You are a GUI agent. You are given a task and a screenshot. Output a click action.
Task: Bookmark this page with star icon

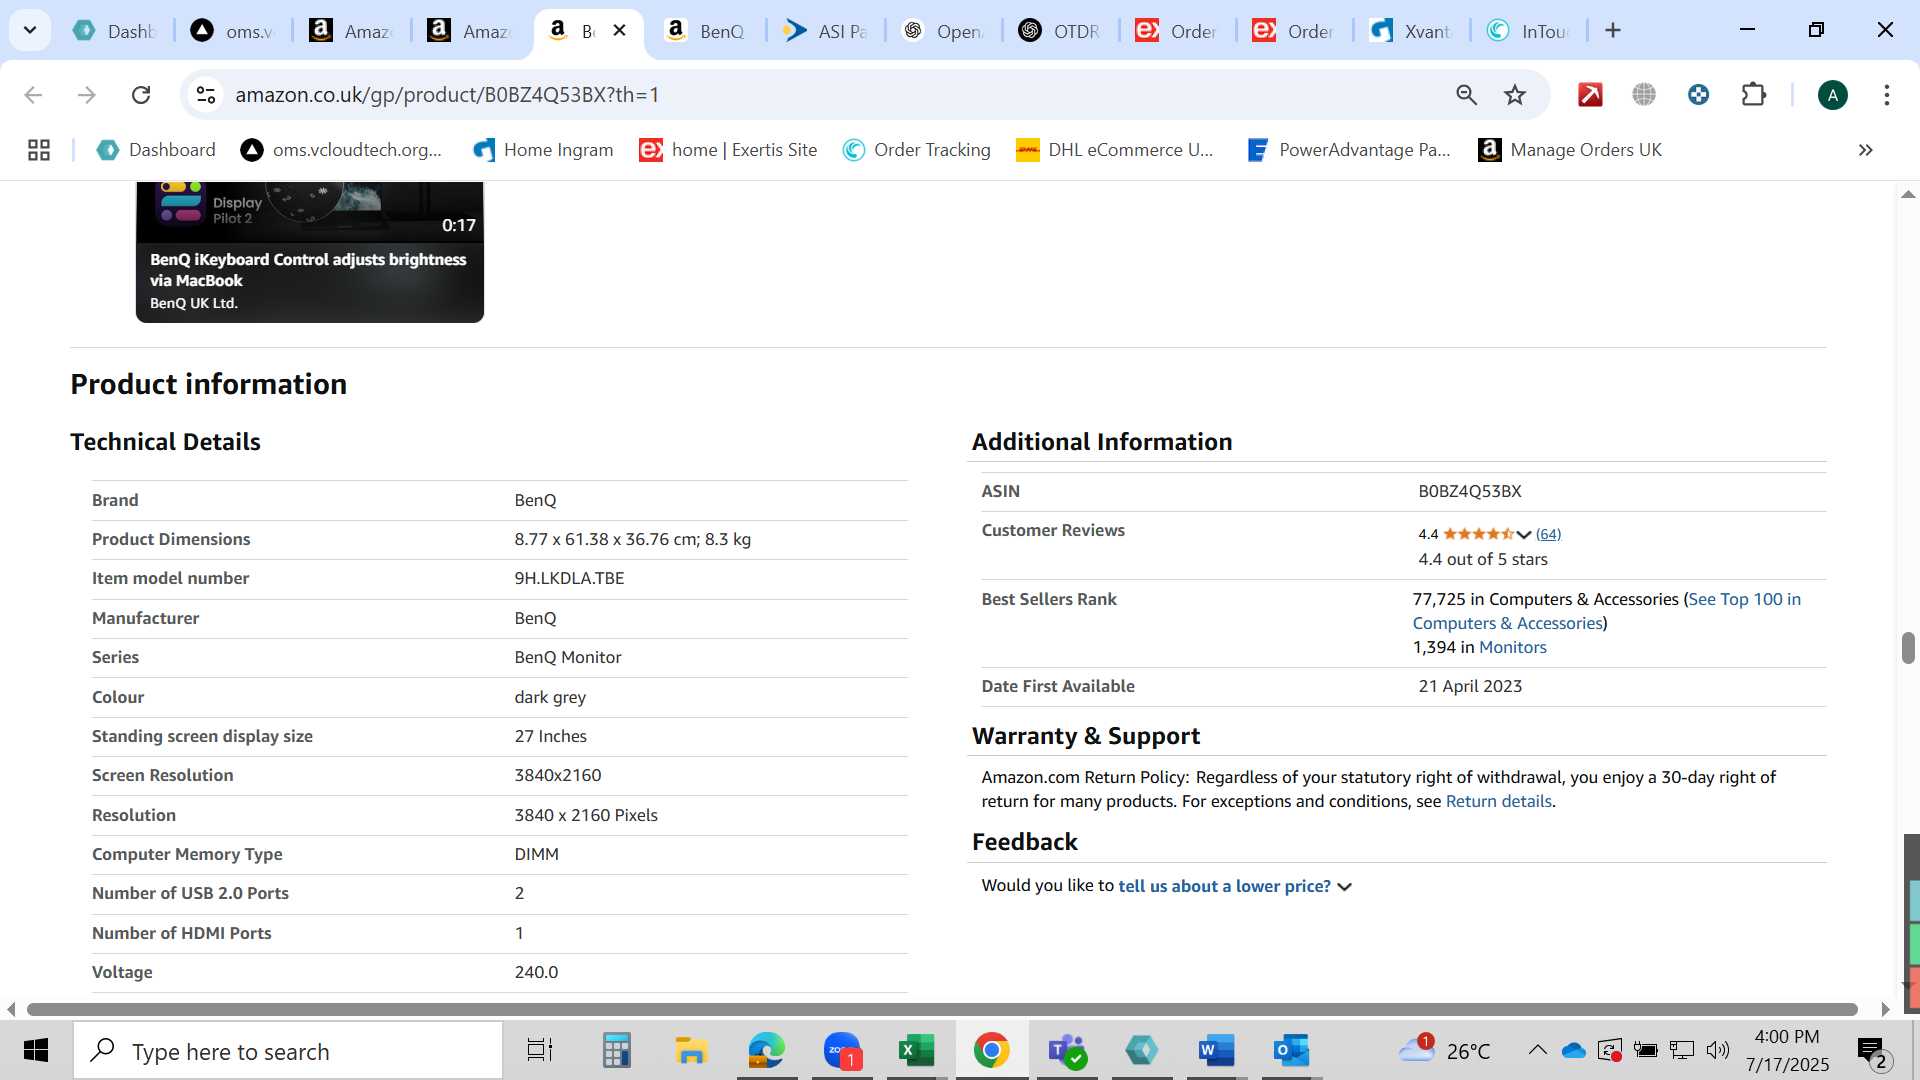point(1515,95)
